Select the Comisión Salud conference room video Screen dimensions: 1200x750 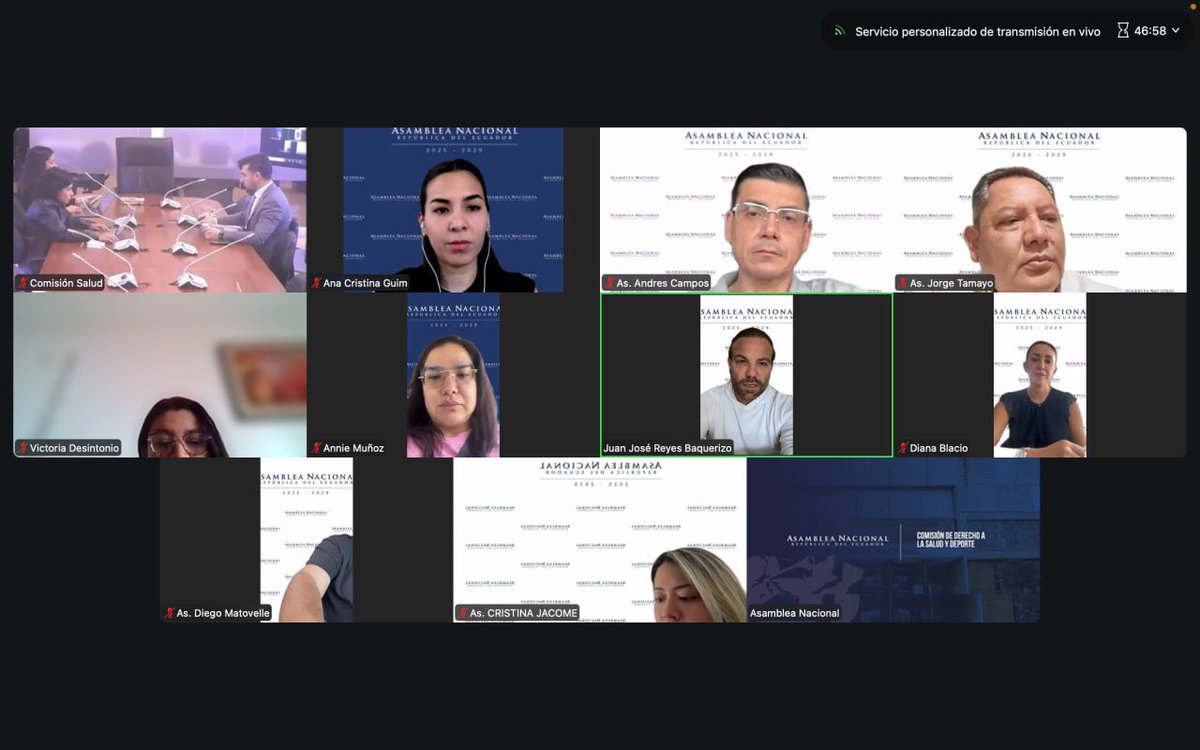[x=160, y=210]
